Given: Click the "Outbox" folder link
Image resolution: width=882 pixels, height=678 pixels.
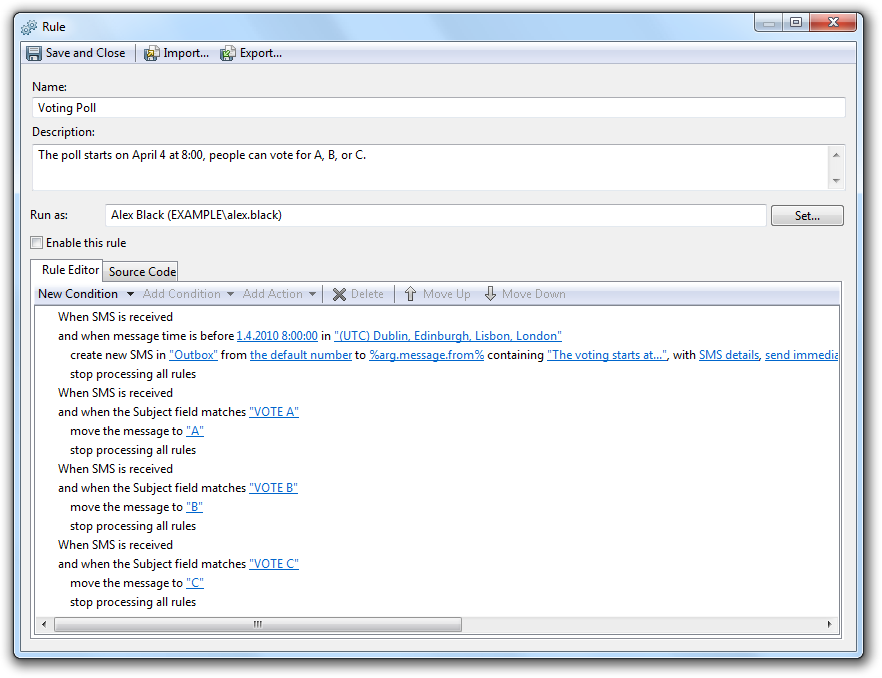Looking at the screenshot, I should (189, 355).
